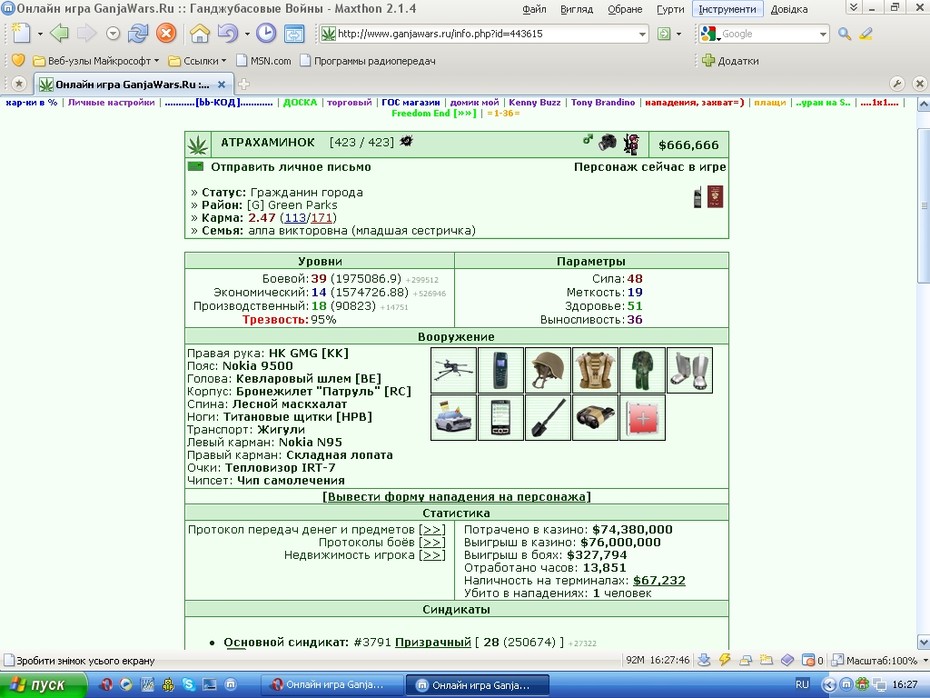Click the green envelope mail icon
The width and height of the screenshot is (930, 698).
195,167
